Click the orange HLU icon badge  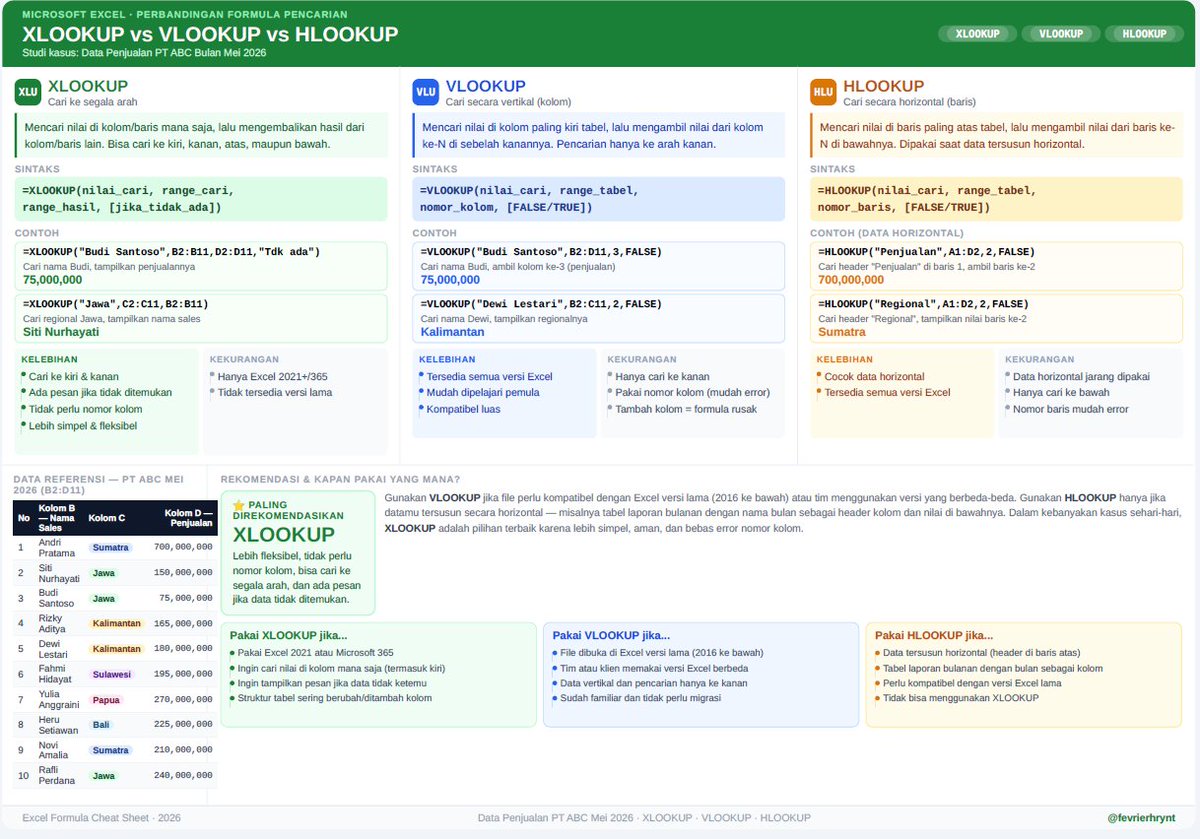tap(823, 92)
